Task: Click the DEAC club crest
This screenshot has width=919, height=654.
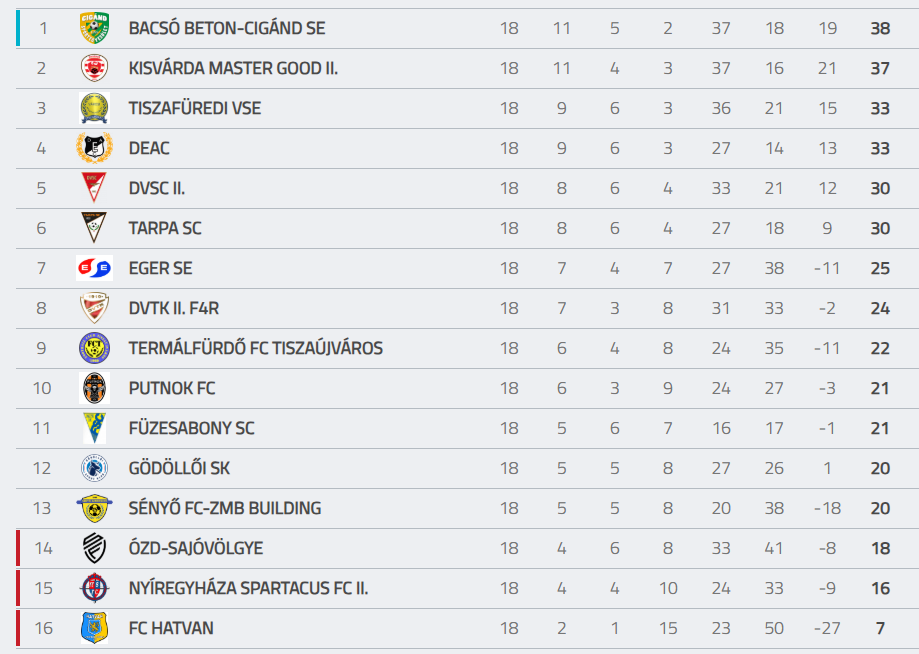Action: 95,148
